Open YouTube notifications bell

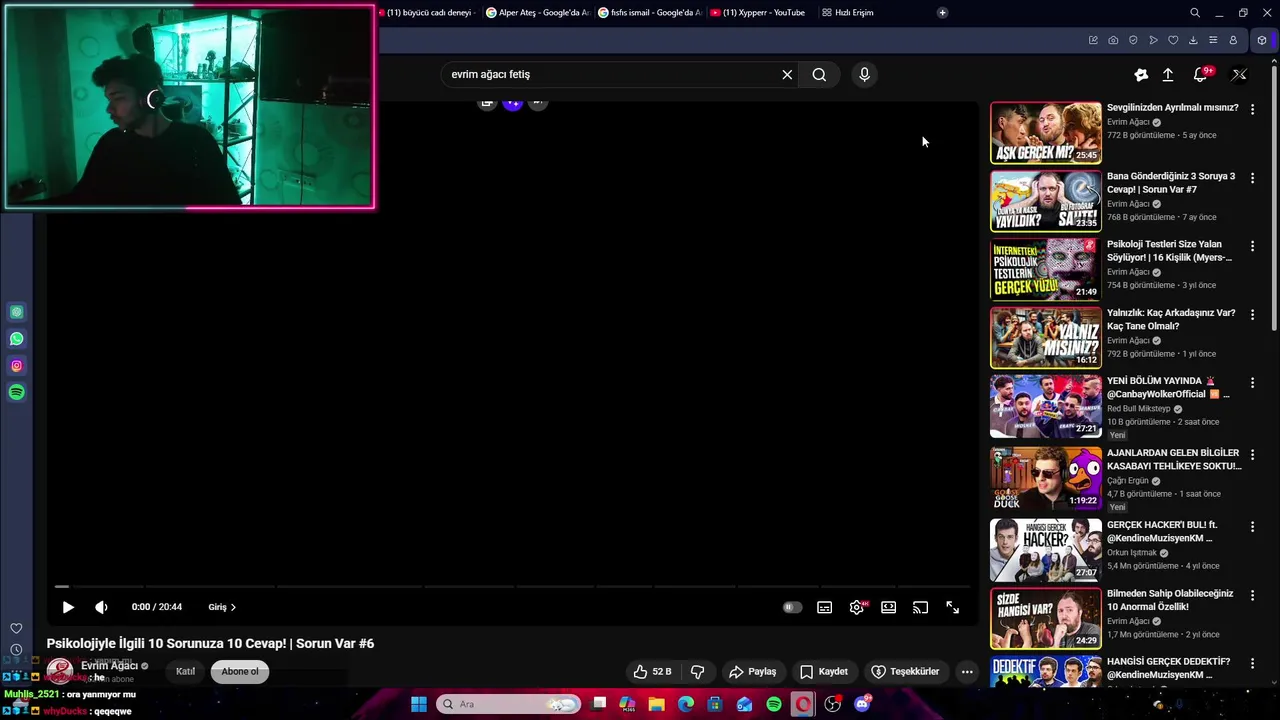tap(1200, 75)
